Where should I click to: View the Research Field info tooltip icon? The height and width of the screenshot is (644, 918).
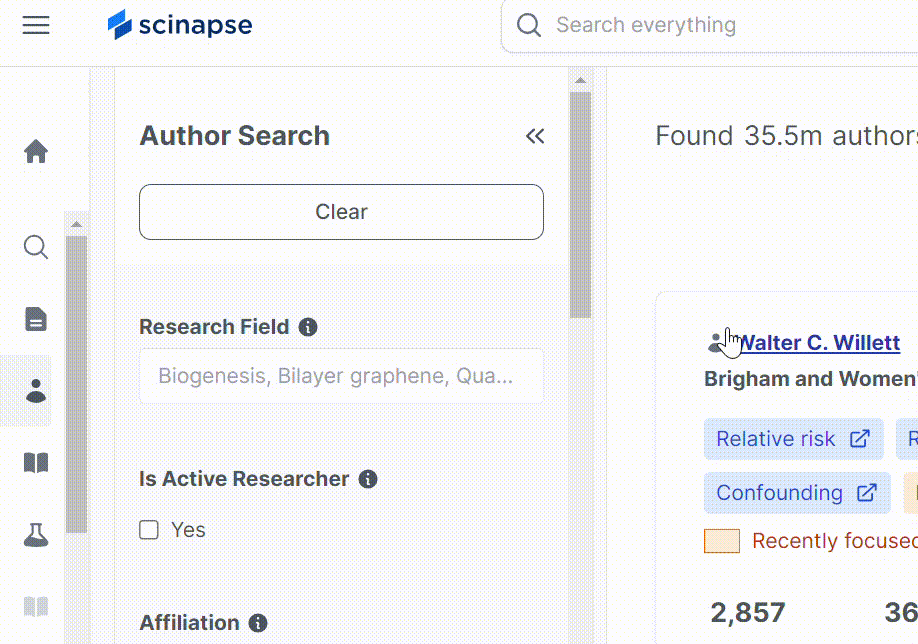308,327
